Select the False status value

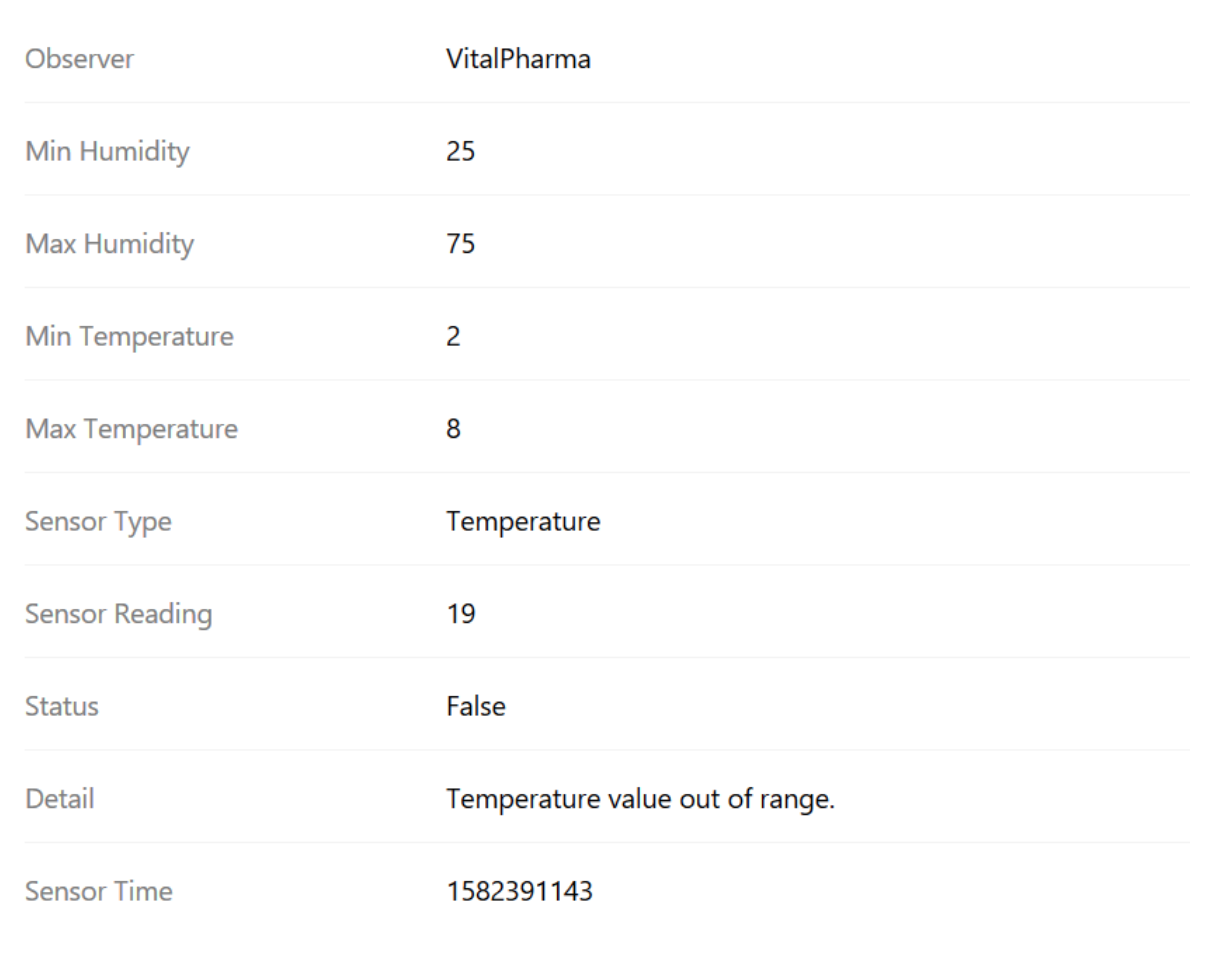[x=476, y=707]
